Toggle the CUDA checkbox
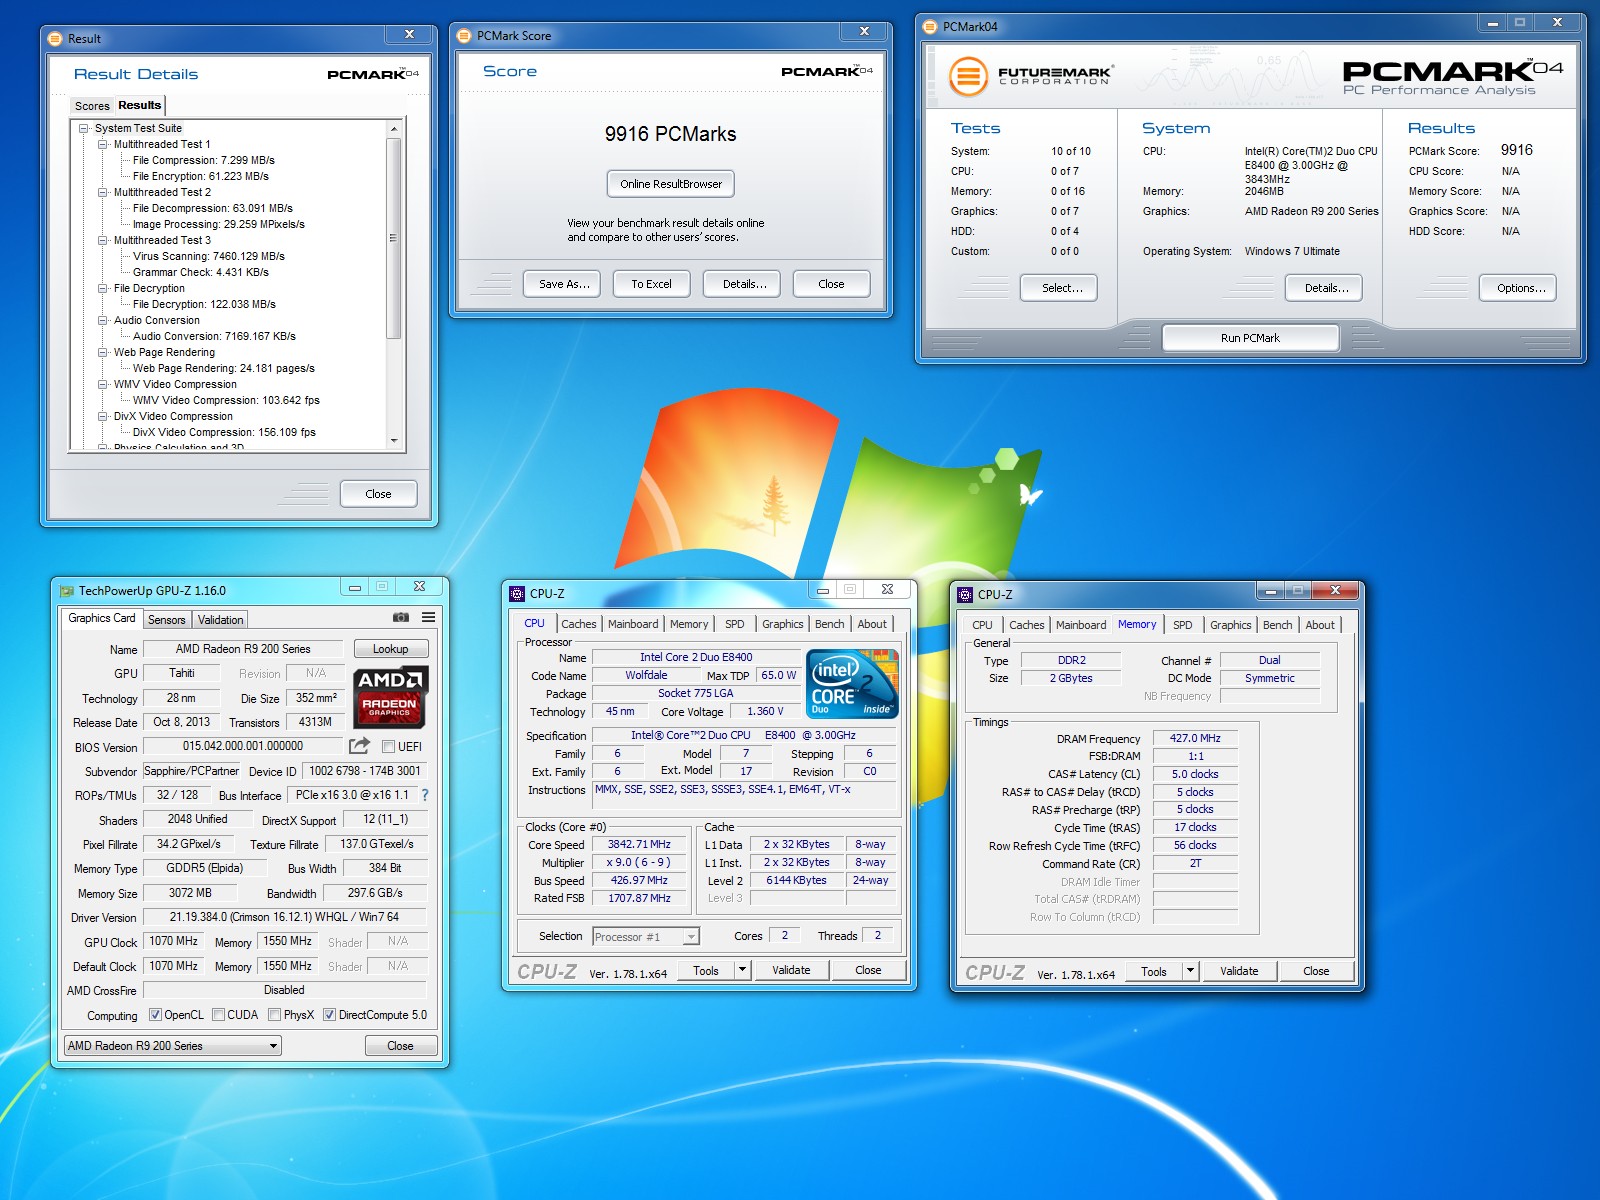 [x=218, y=1015]
